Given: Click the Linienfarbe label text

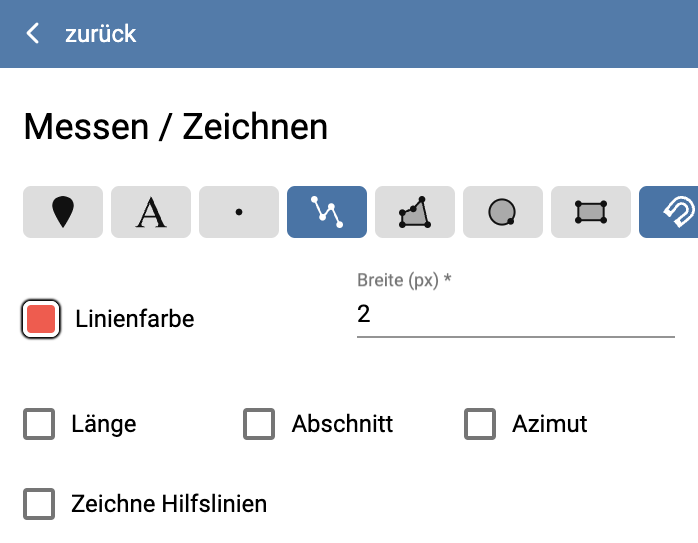Looking at the screenshot, I should point(134,319).
